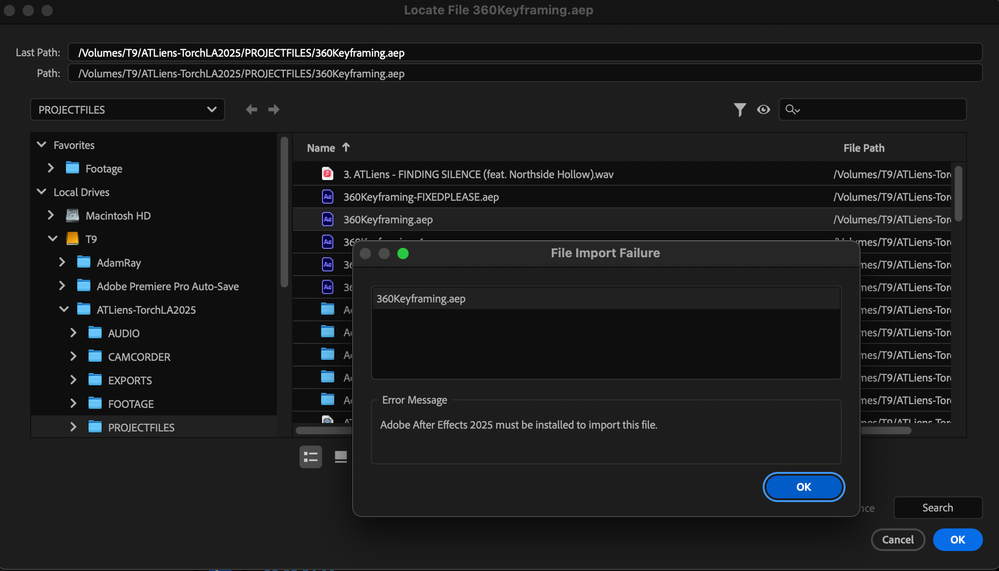Expand the AdamRay folder node
This screenshot has width=999, height=571.
coord(62,262)
